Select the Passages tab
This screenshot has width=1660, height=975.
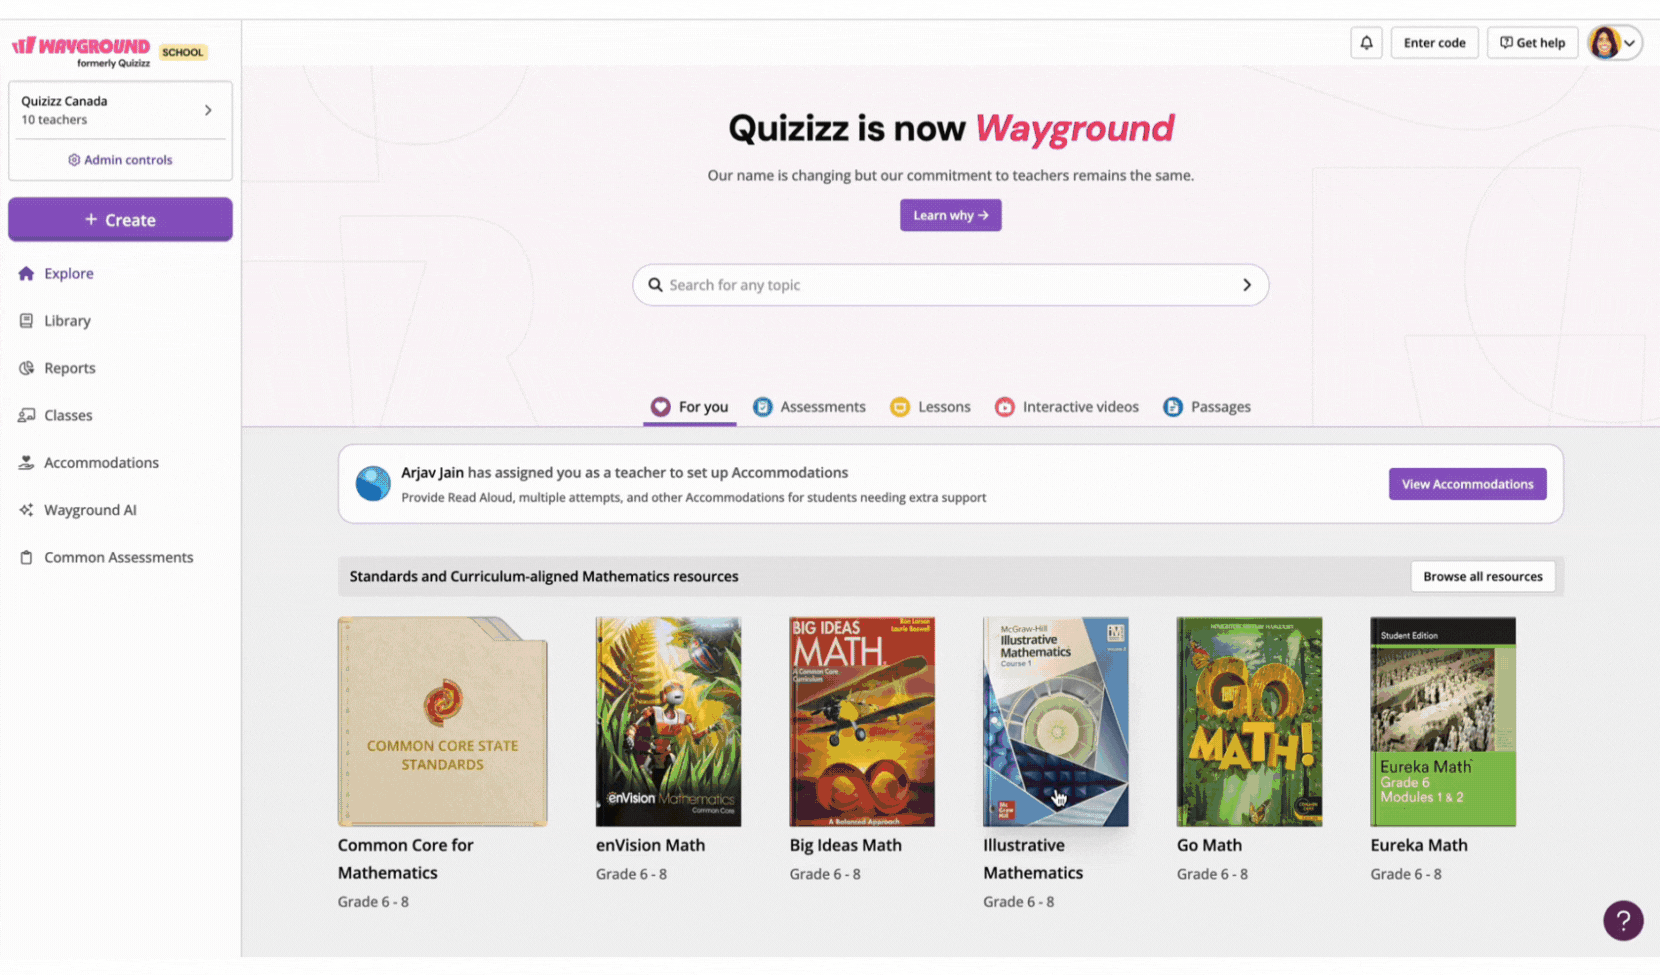click(x=1207, y=407)
